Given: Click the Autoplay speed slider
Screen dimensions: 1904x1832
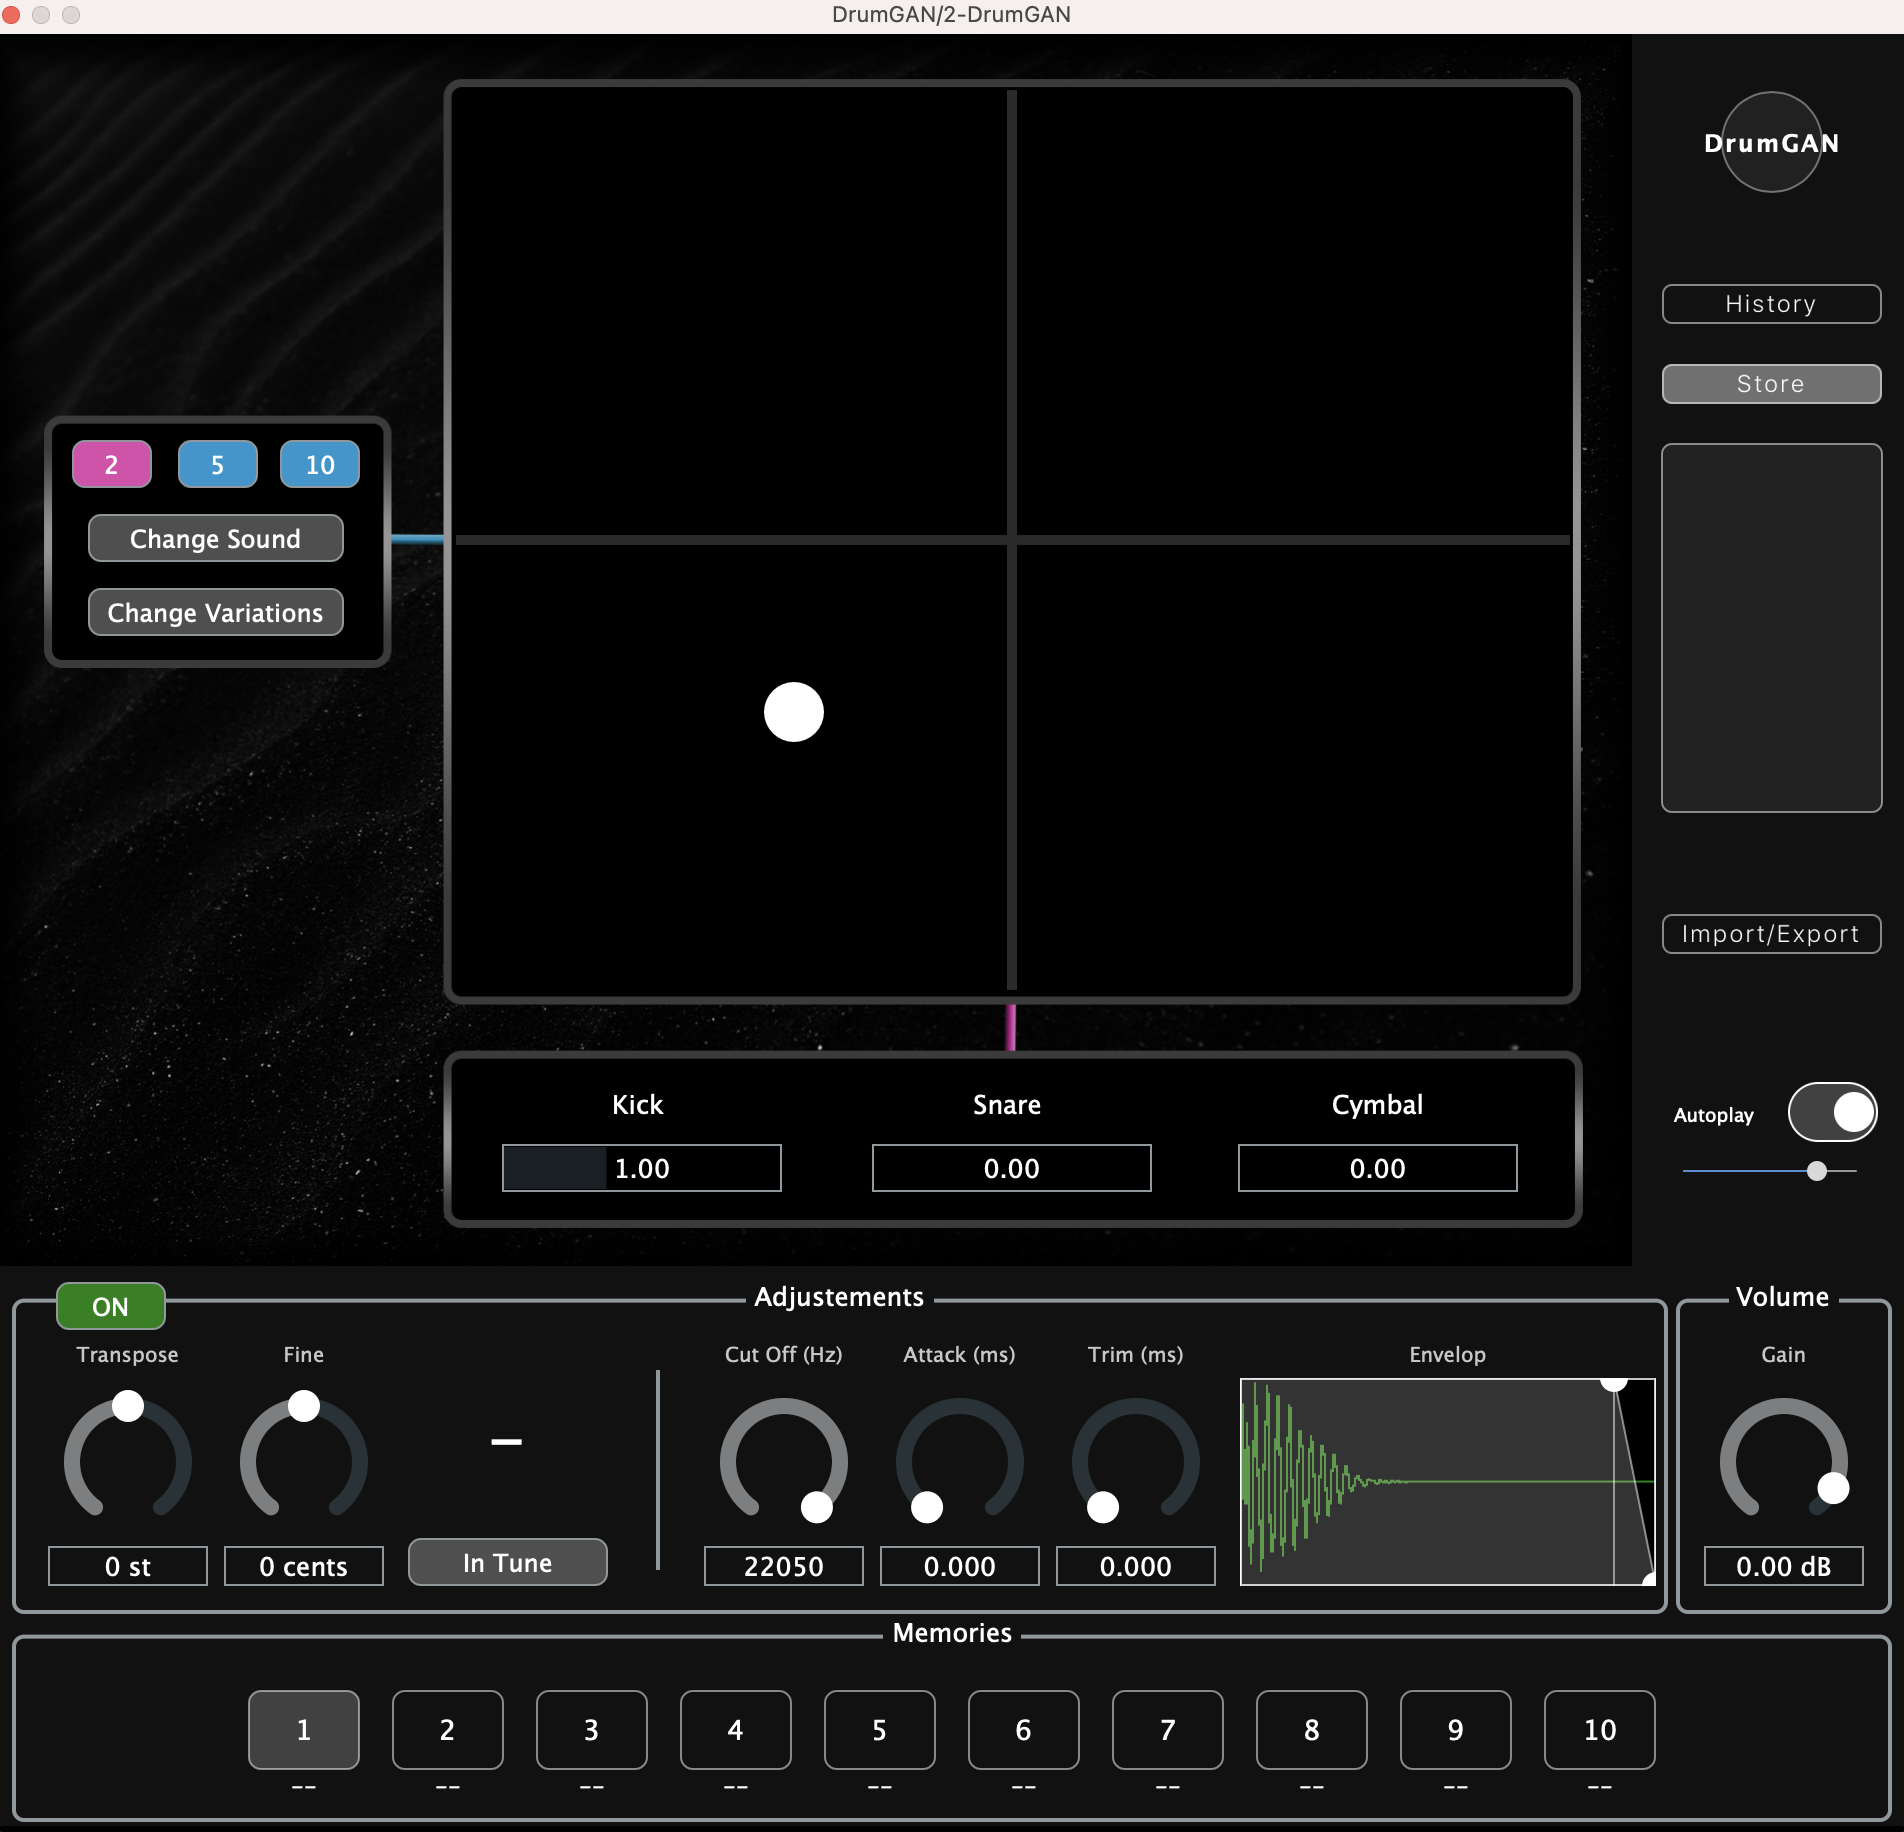Looking at the screenshot, I should [x=1770, y=1171].
